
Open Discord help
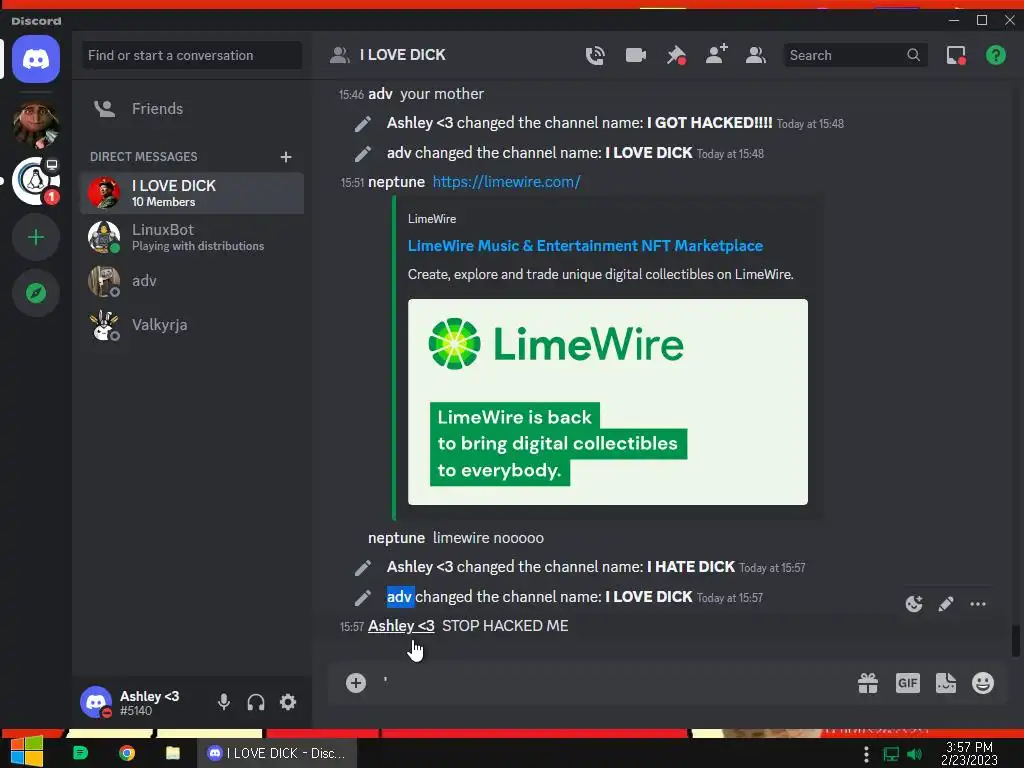pos(996,56)
